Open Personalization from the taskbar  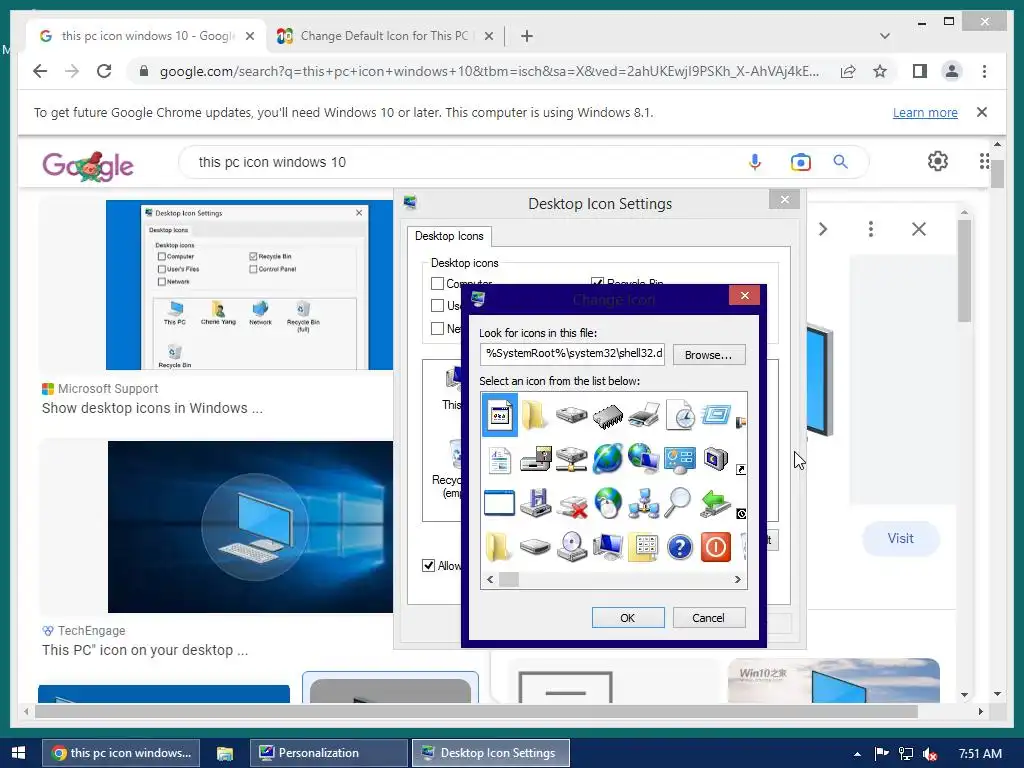(x=328, y=753)
